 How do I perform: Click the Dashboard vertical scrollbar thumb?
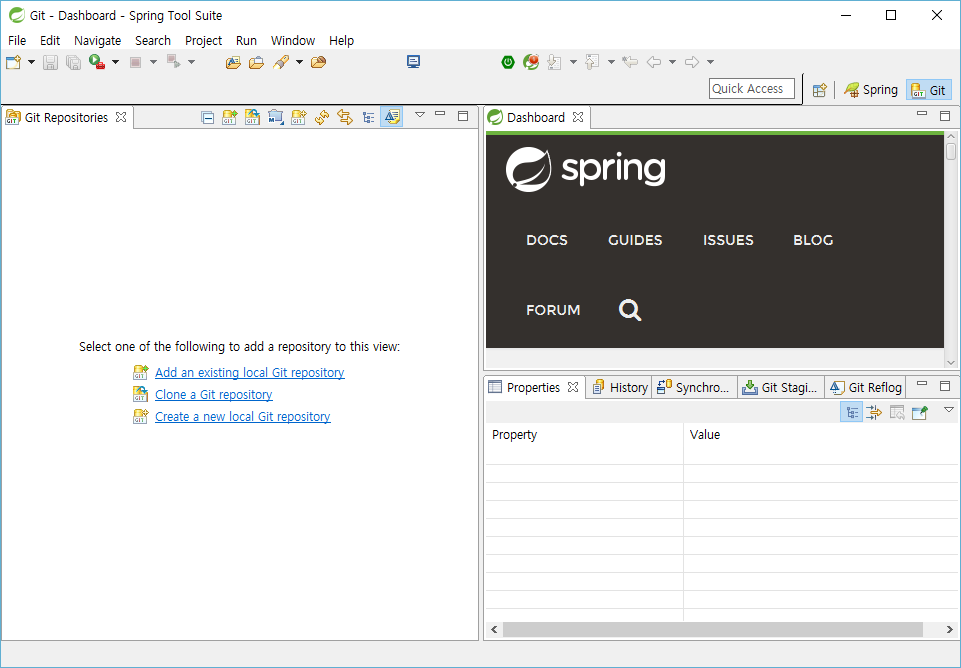coord(951,151)
